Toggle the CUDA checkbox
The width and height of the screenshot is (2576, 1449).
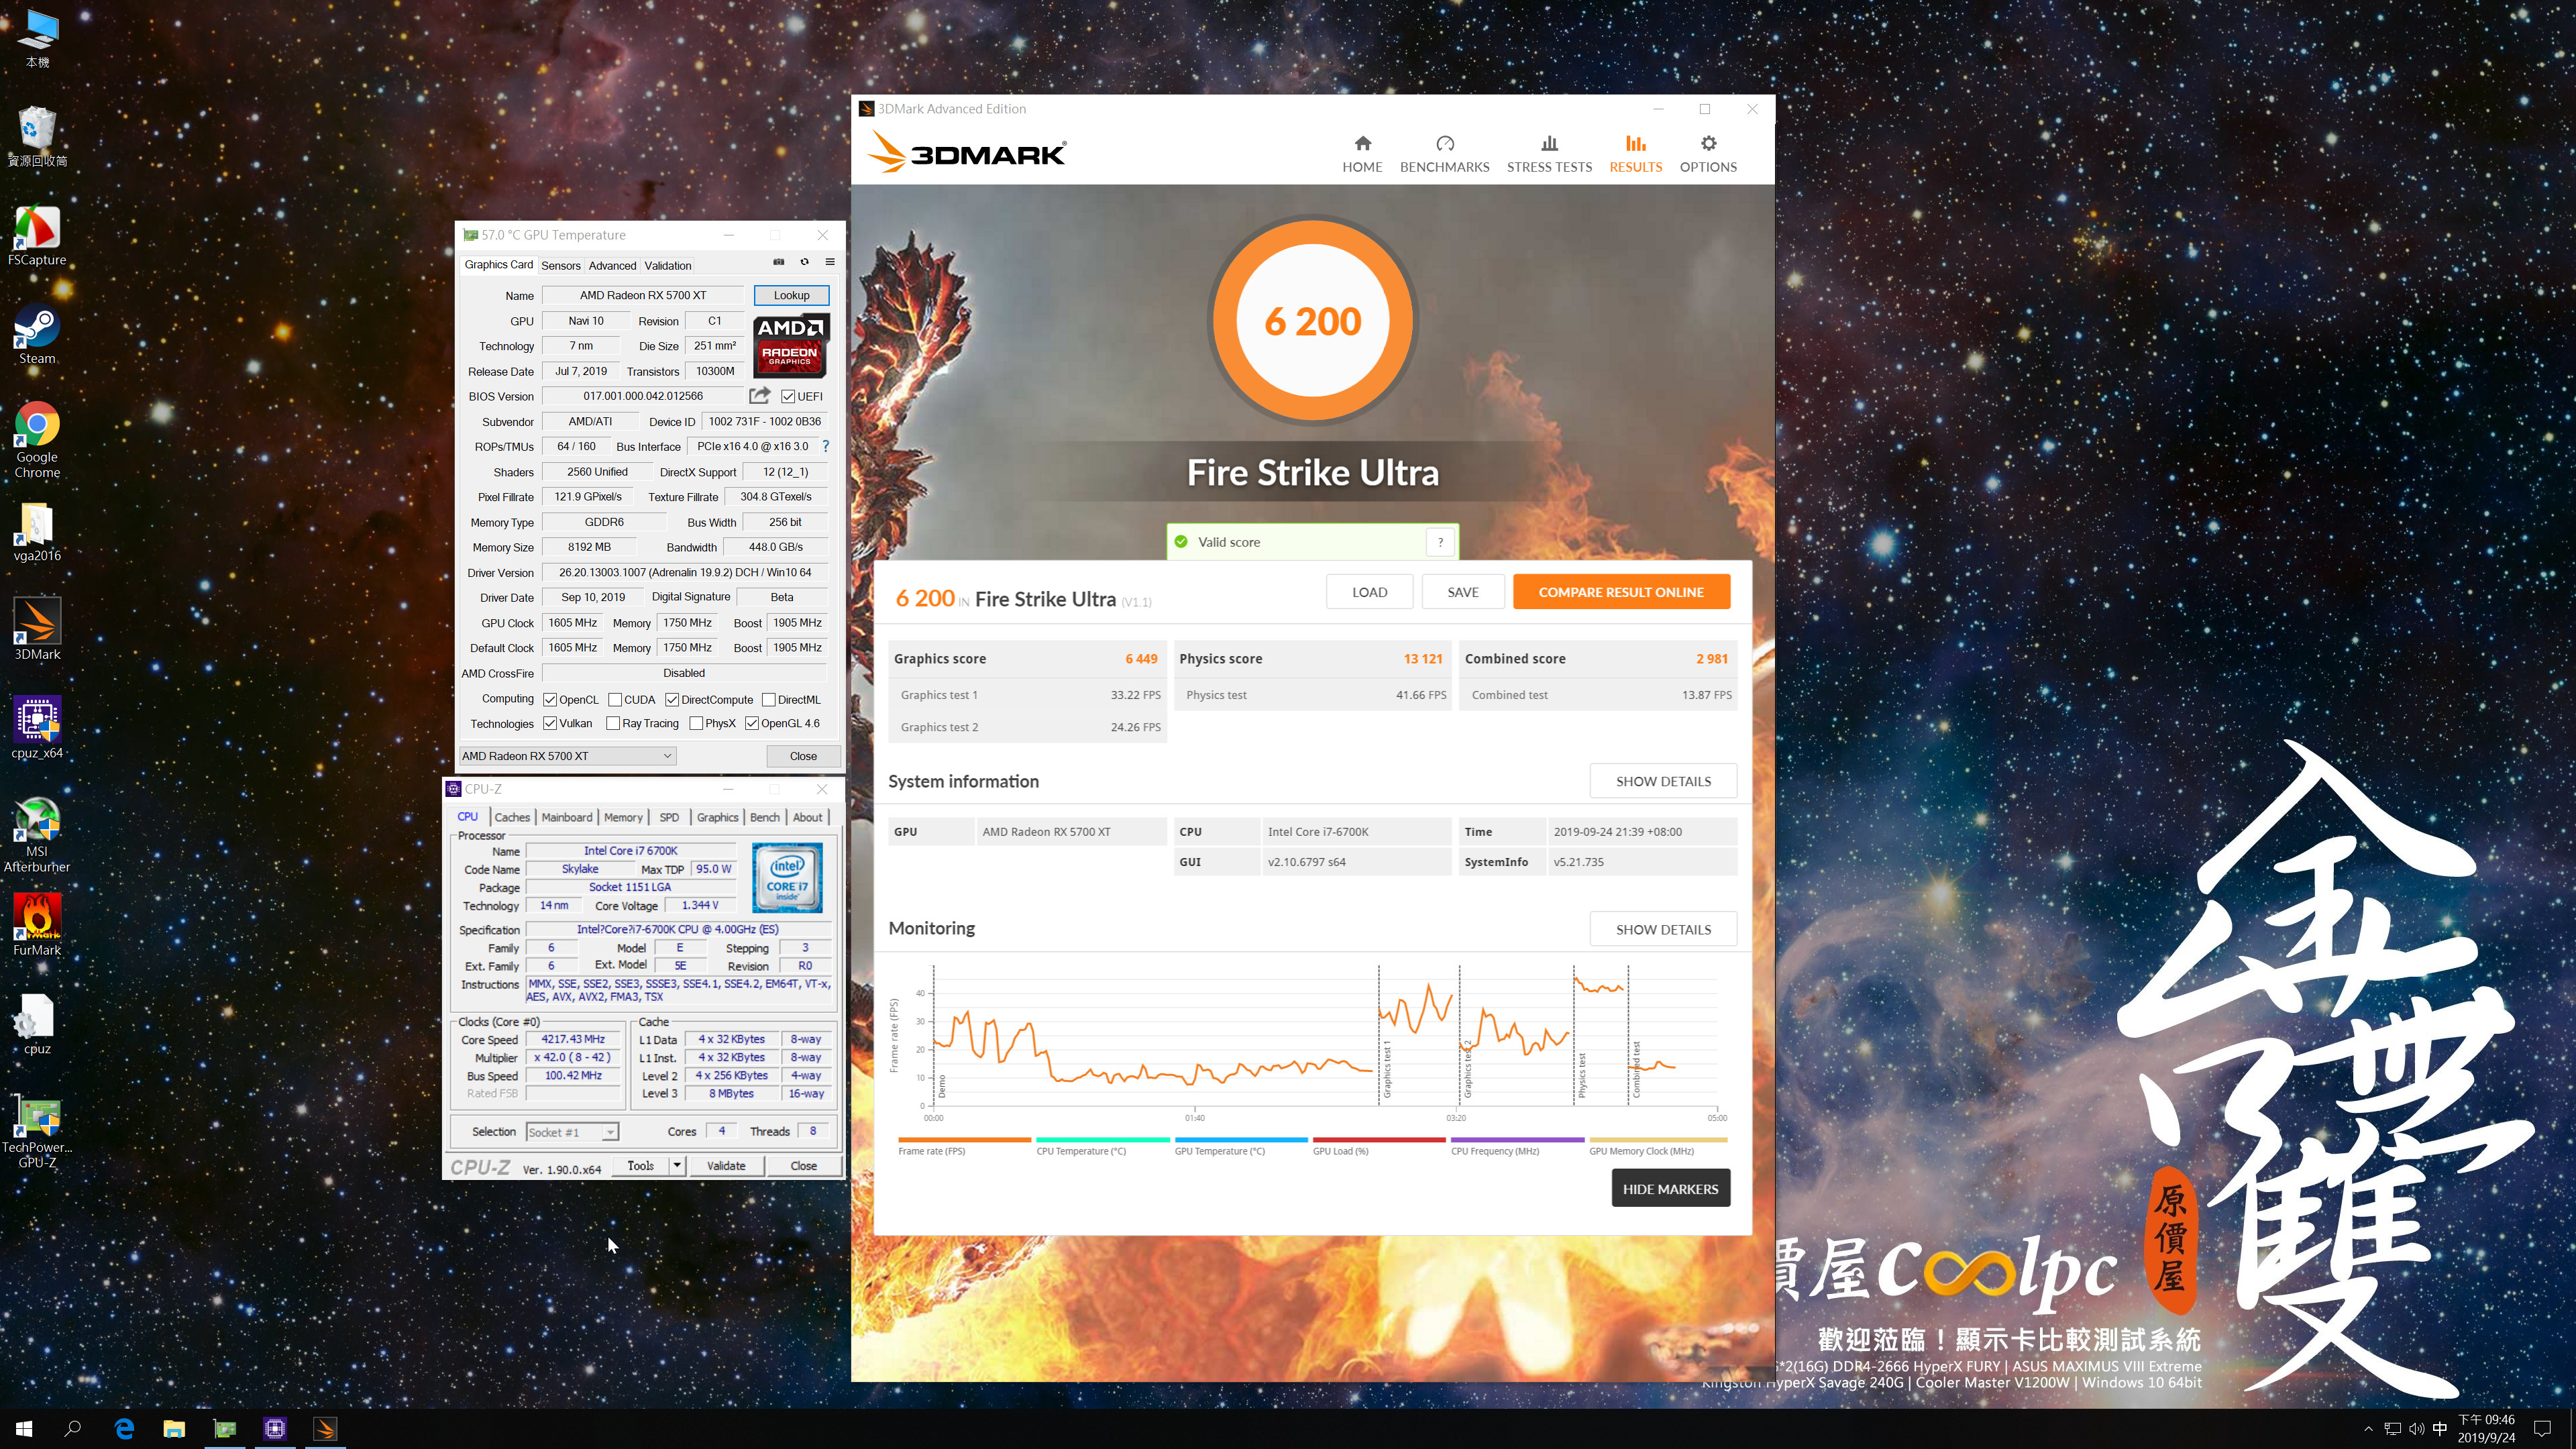(615, 700)
